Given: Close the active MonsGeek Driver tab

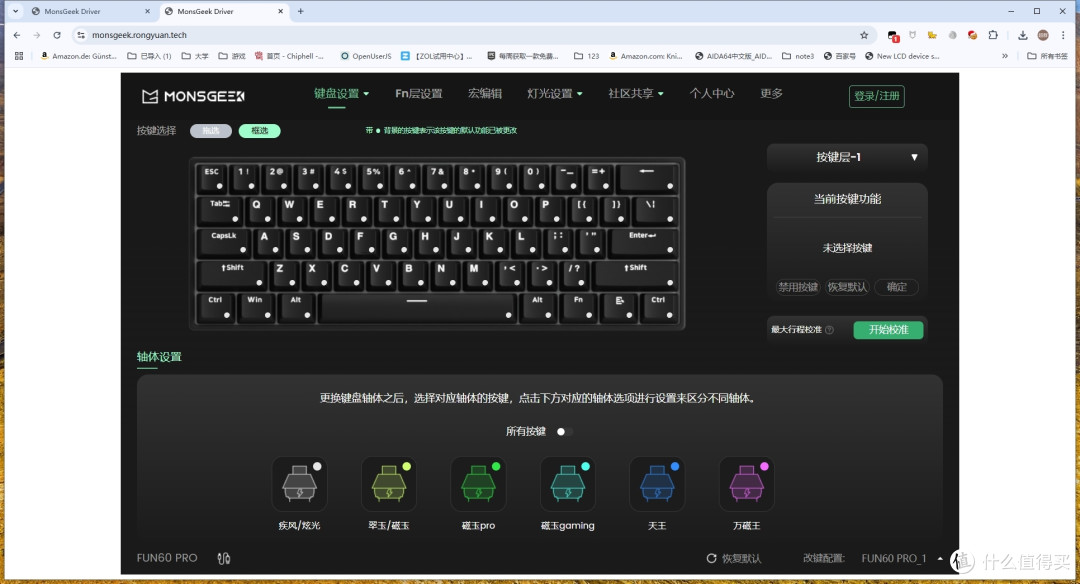Looking at the screenshot, I should [280, 11].
